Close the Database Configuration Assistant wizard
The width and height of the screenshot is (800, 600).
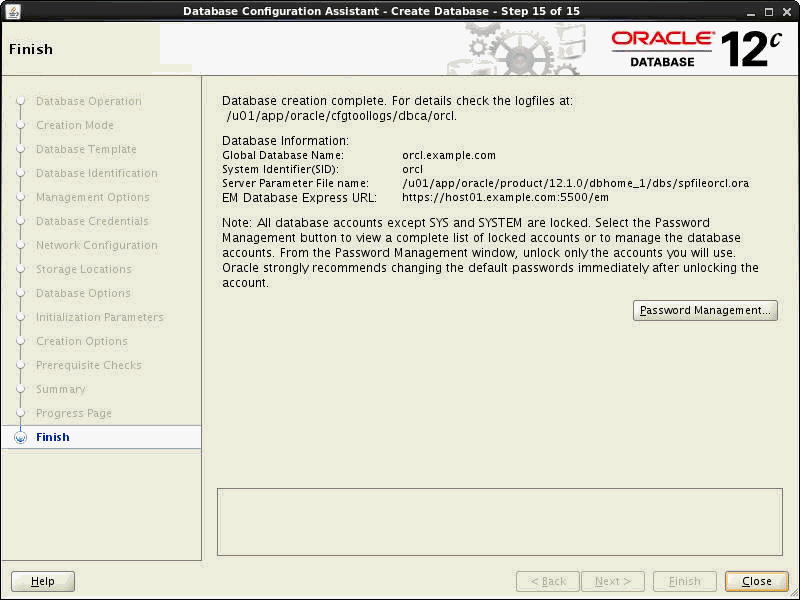tap(757, 581)
